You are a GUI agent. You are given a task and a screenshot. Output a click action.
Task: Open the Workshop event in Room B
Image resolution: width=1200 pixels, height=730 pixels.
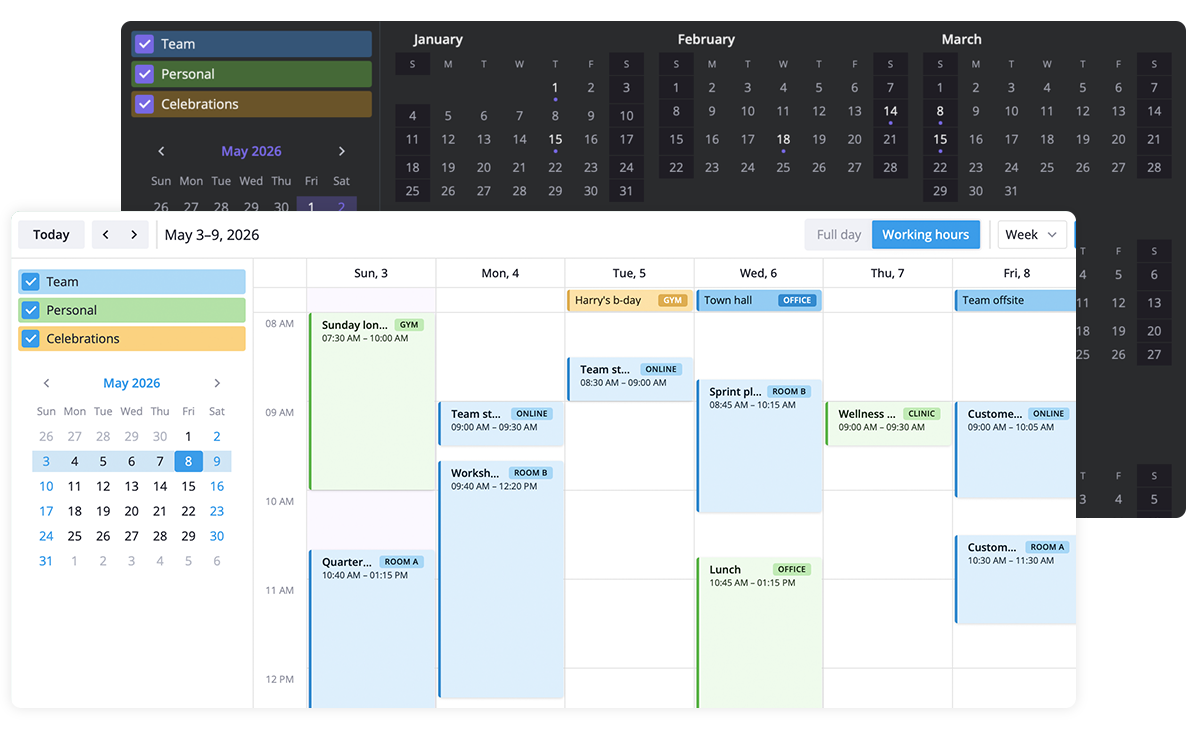(x=501, y=579)
